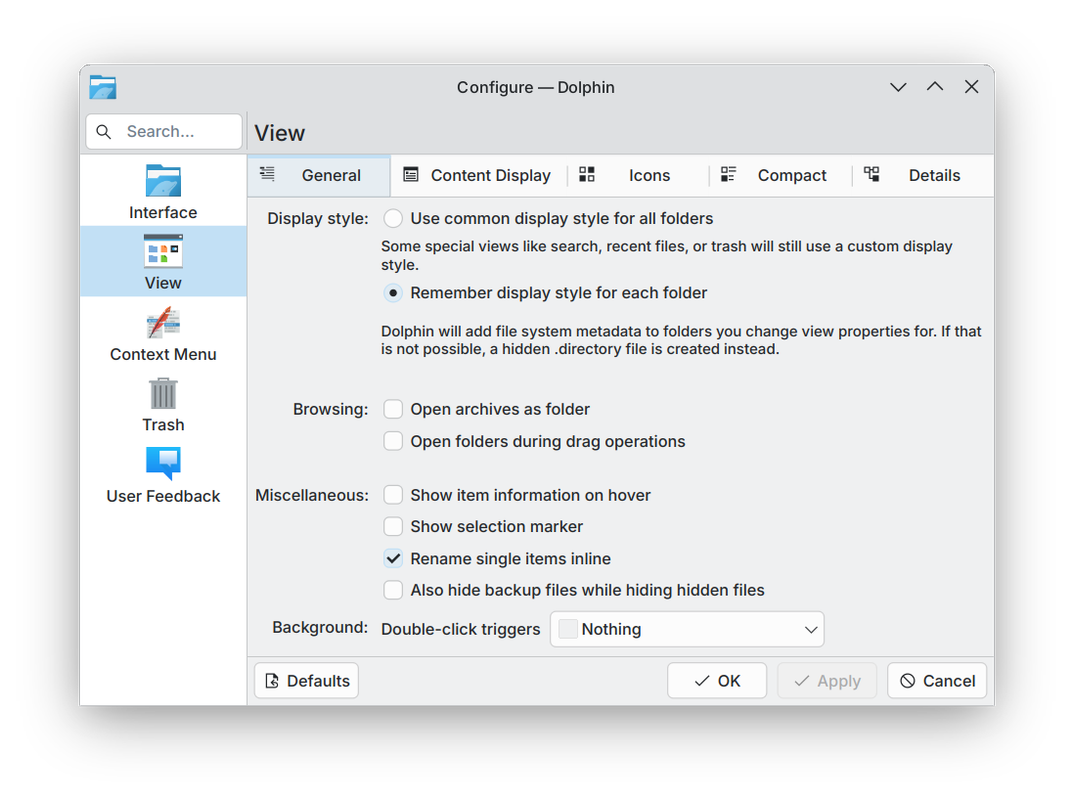Screen dimensions: 1074x800
Task: Uncheck Rename single items inline
Action: [497, 559]
